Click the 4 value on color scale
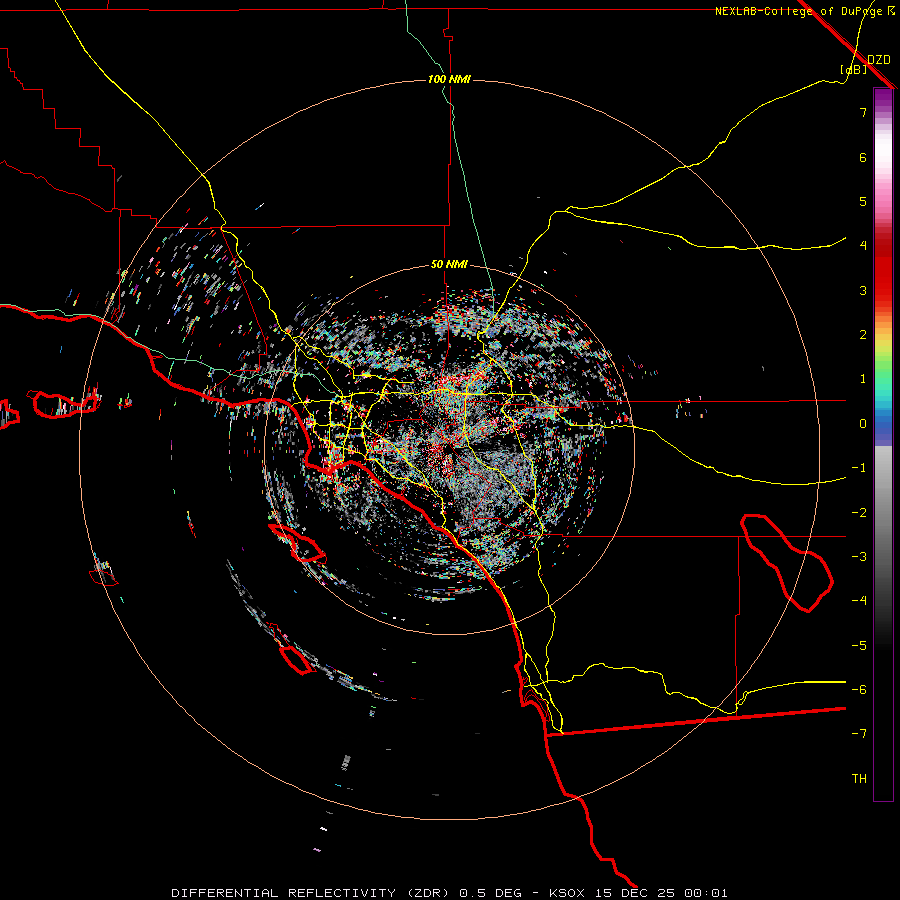The height and width of the screenshot is (900, 900). pyautogui.click(x=863, y=246)
